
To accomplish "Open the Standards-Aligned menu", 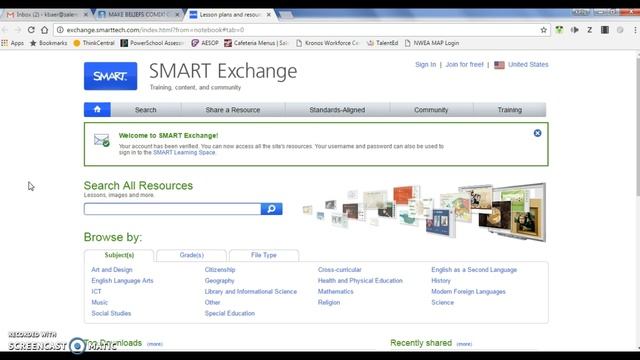I will coord(337,110).
